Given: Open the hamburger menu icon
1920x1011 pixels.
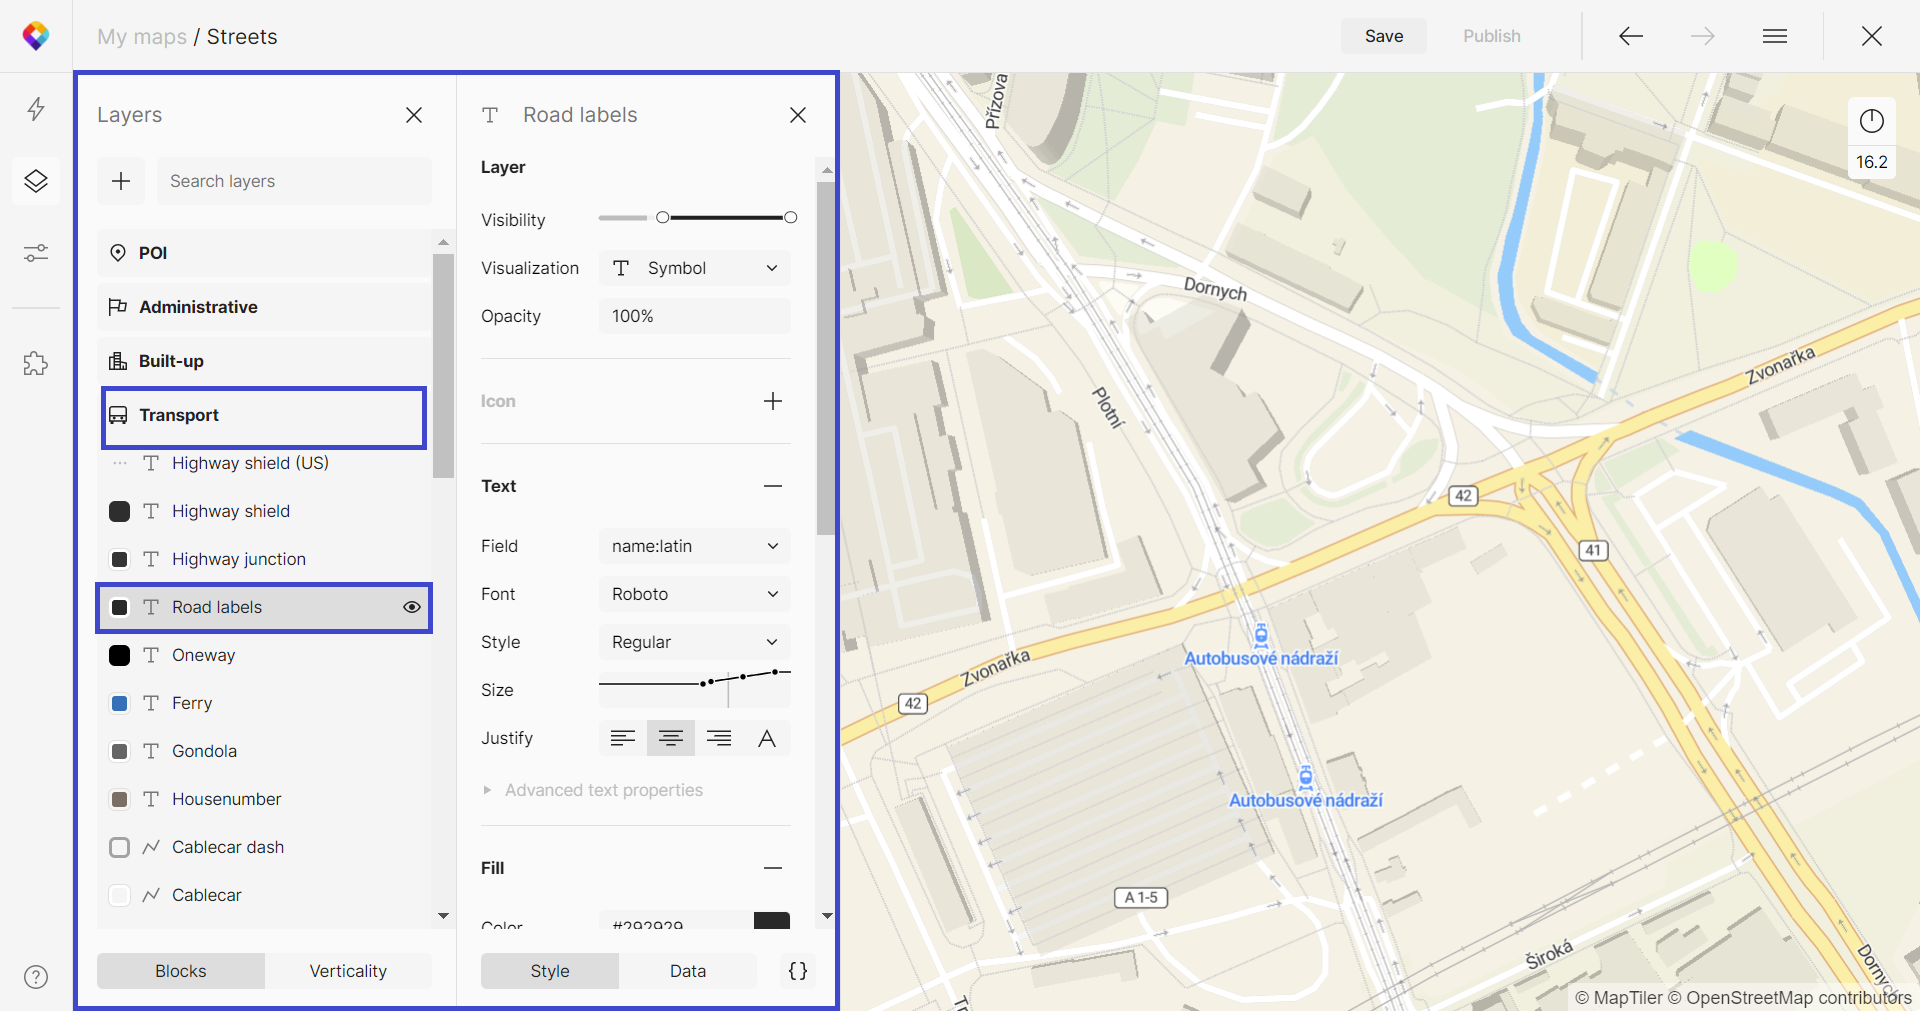Looking at the screenshot, I should point(1775,36).
